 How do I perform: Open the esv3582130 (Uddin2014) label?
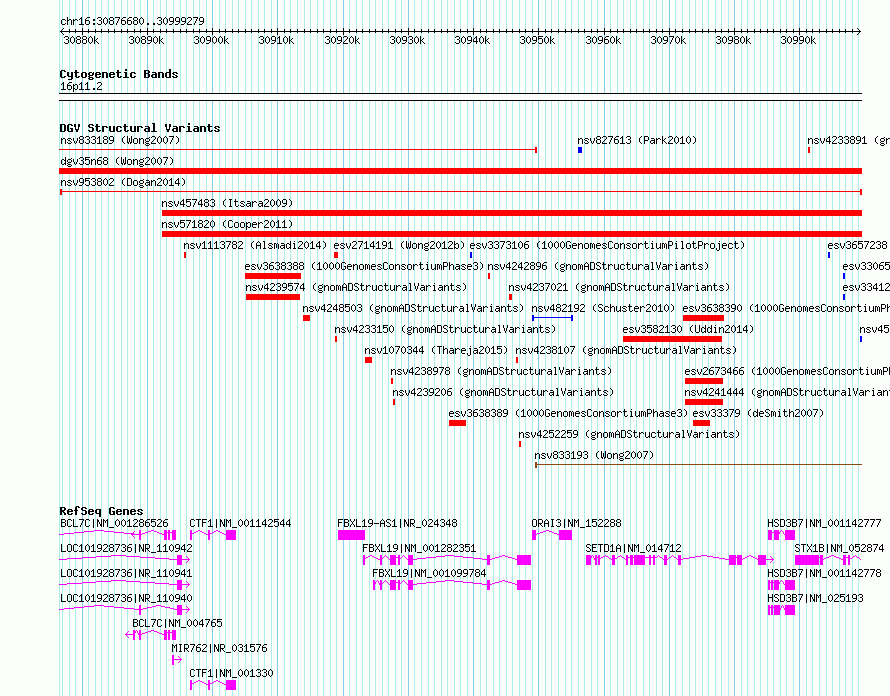(688, 329)
